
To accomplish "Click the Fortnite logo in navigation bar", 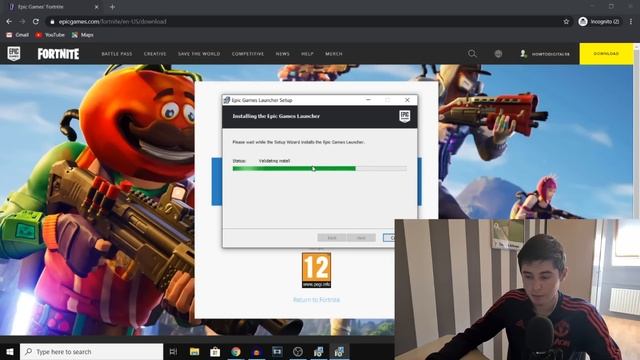I will click(x=58, y=54).
